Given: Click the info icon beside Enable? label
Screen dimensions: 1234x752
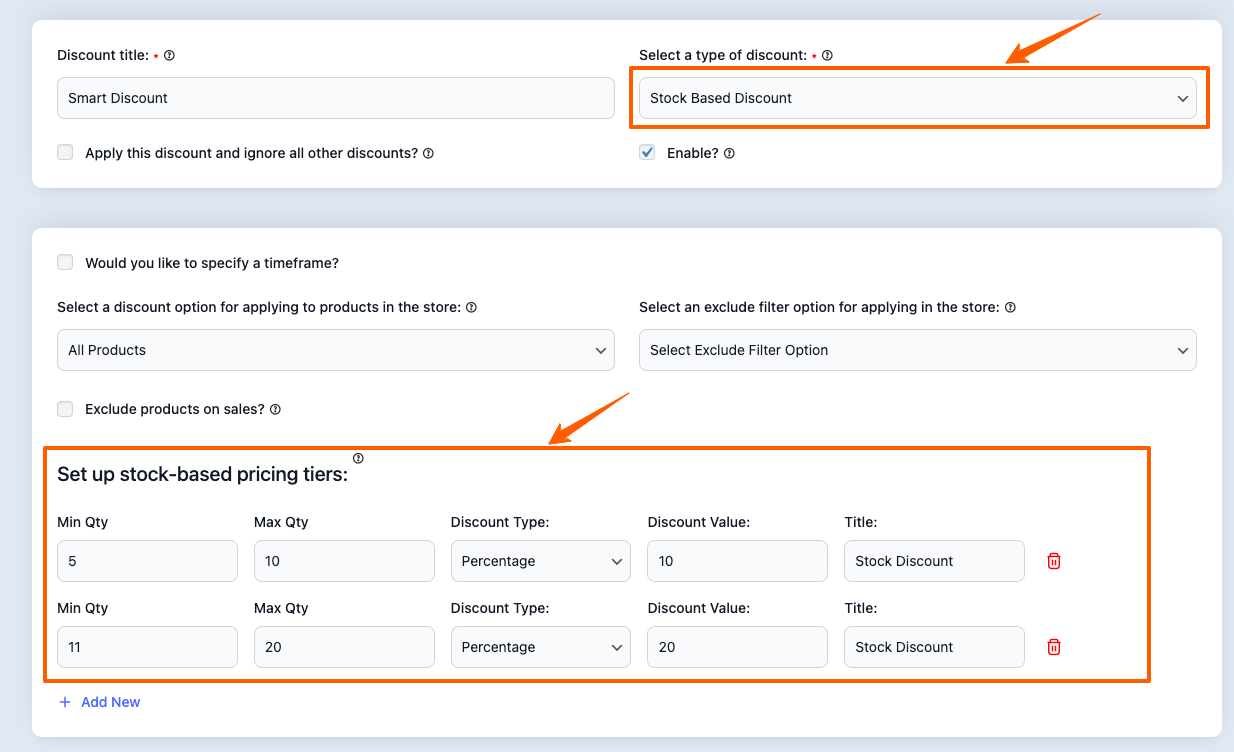Looking at the screenshot, I should pos(729,154).
